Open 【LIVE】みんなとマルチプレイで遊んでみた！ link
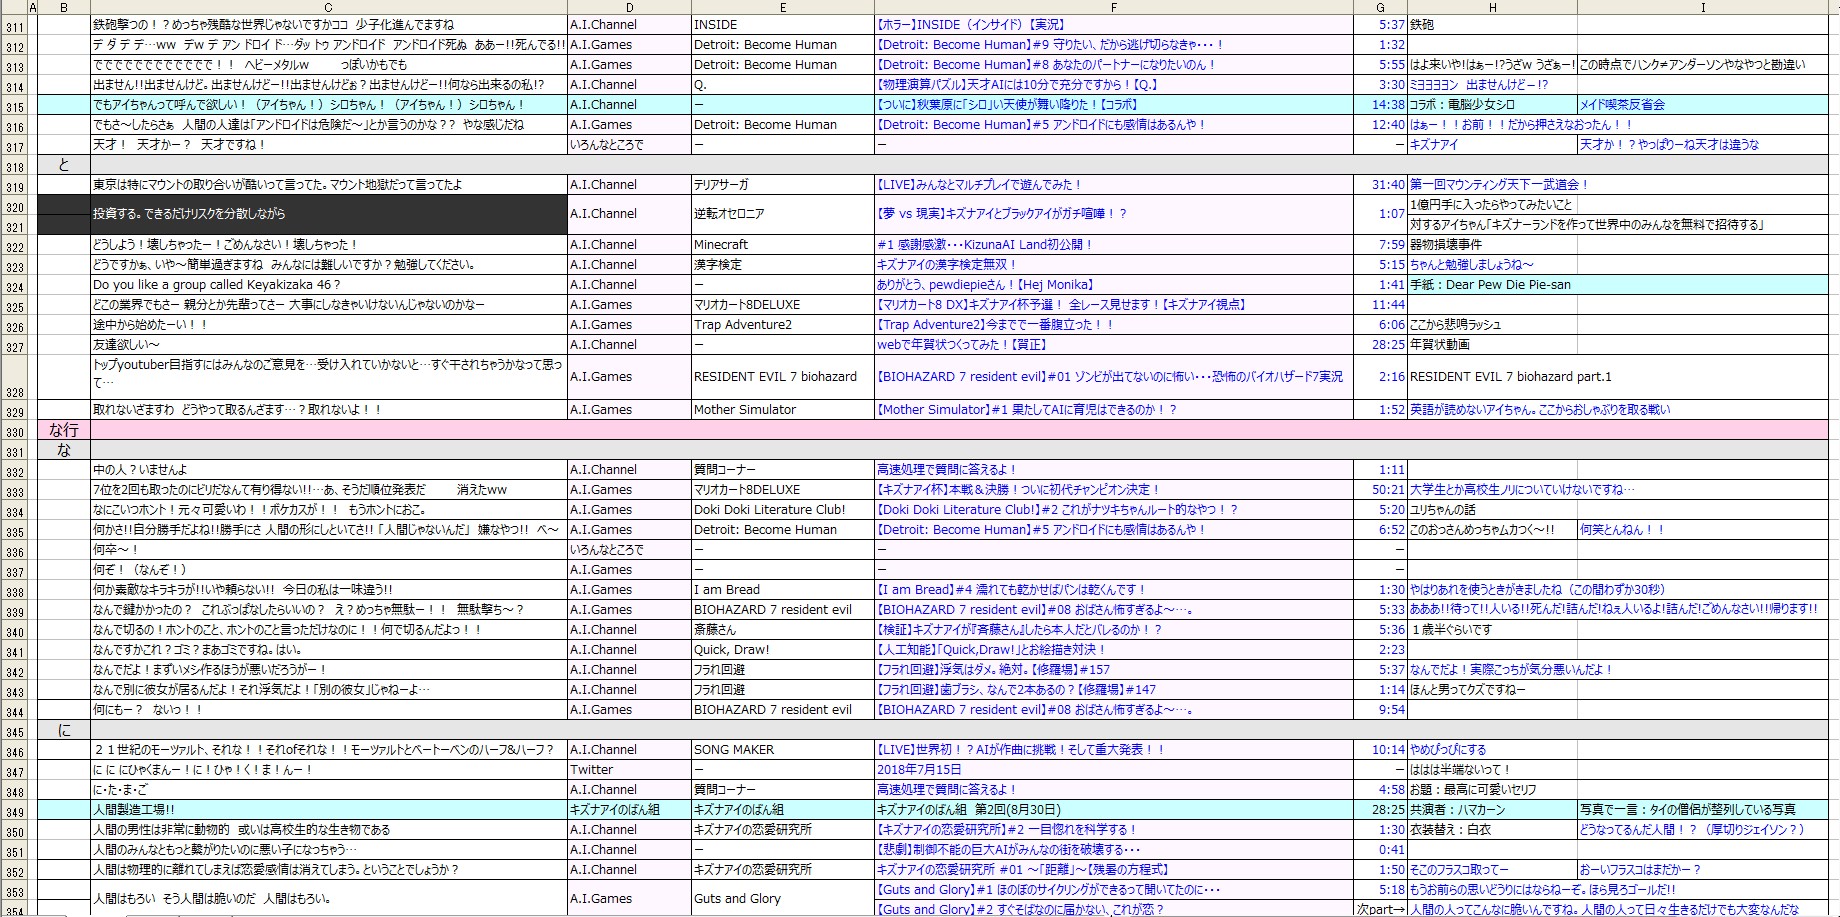Viewport: 1840px width, 917px height. click(978, 184)
